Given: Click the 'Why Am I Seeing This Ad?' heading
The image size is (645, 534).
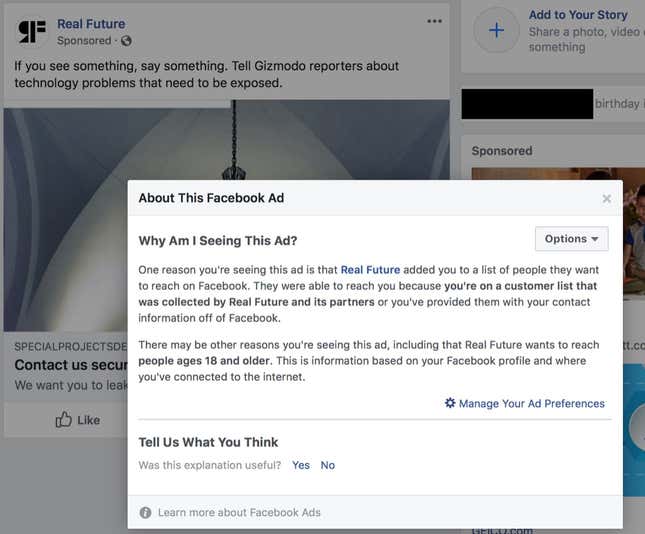Looking at the screenshot, I should 218,241.
